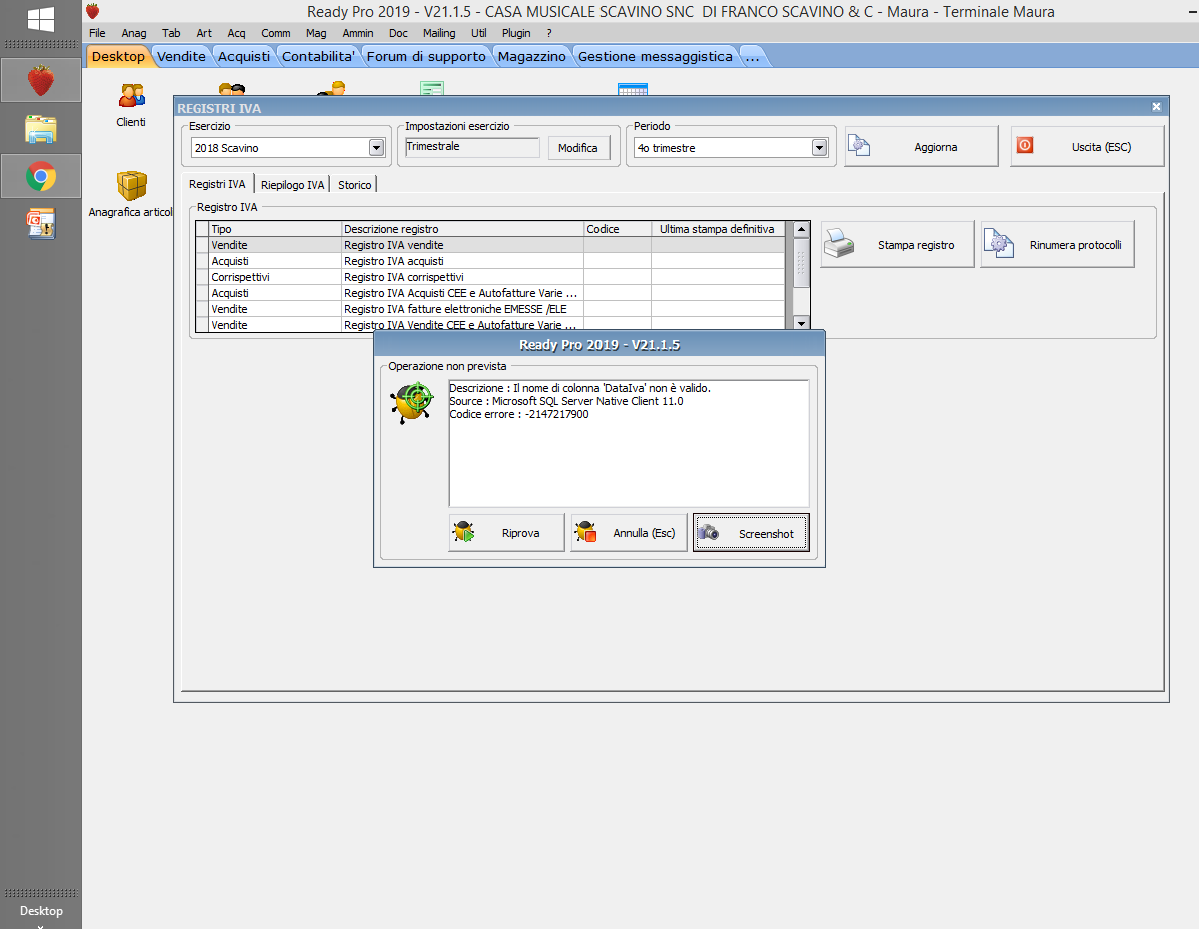Click the gear document icon on Rinumera protocolli
The height and width of the screenshot is (929, 1199).
[x=999, y=245]
